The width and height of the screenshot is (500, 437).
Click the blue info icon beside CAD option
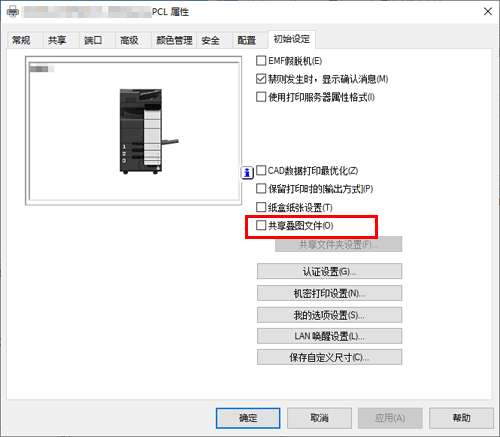click(247, 173)
